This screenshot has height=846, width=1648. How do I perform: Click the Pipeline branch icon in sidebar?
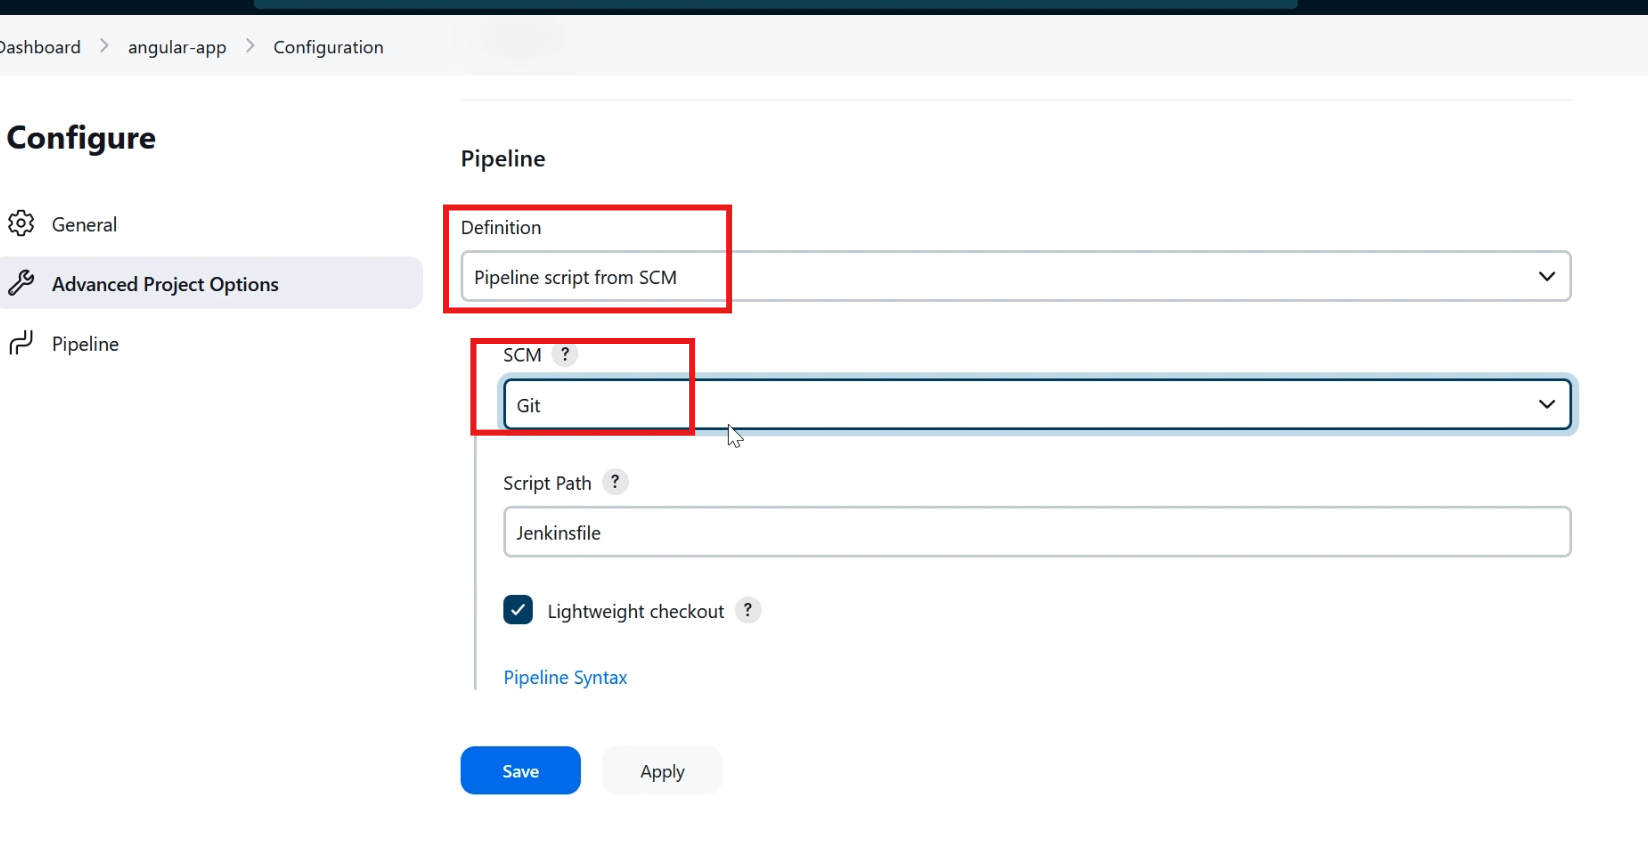point(21,343)
